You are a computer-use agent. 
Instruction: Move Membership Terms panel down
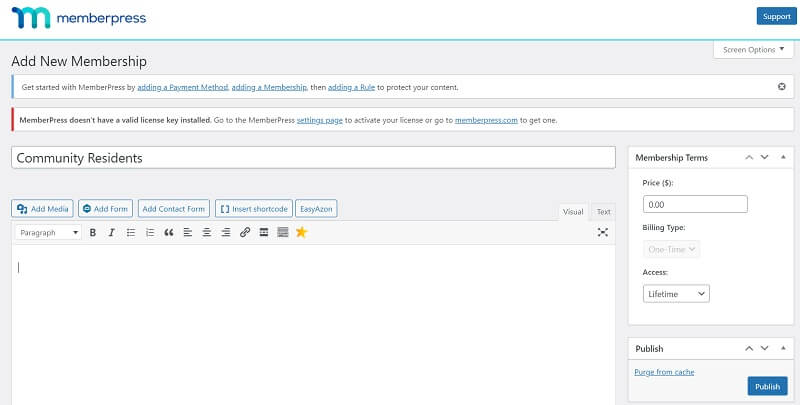click(764, 158)
